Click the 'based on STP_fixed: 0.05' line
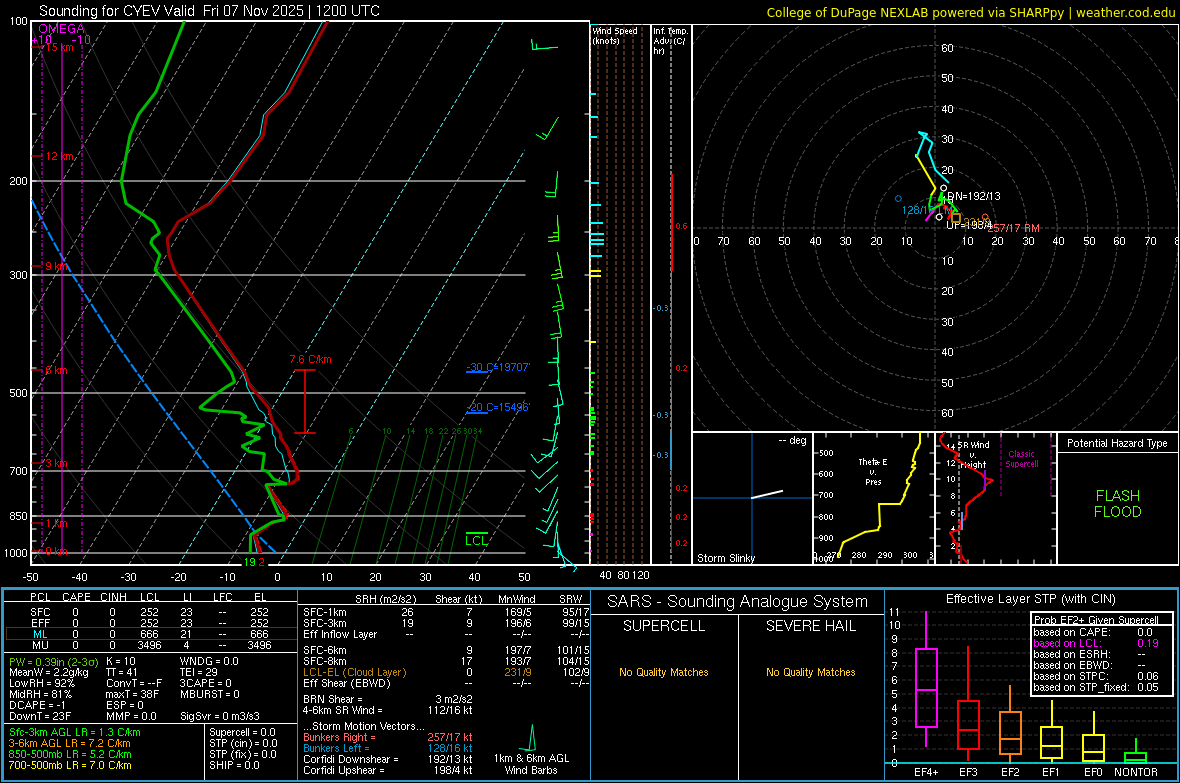The width and height of the screenshot is (1180, 783). (1096, 687)
